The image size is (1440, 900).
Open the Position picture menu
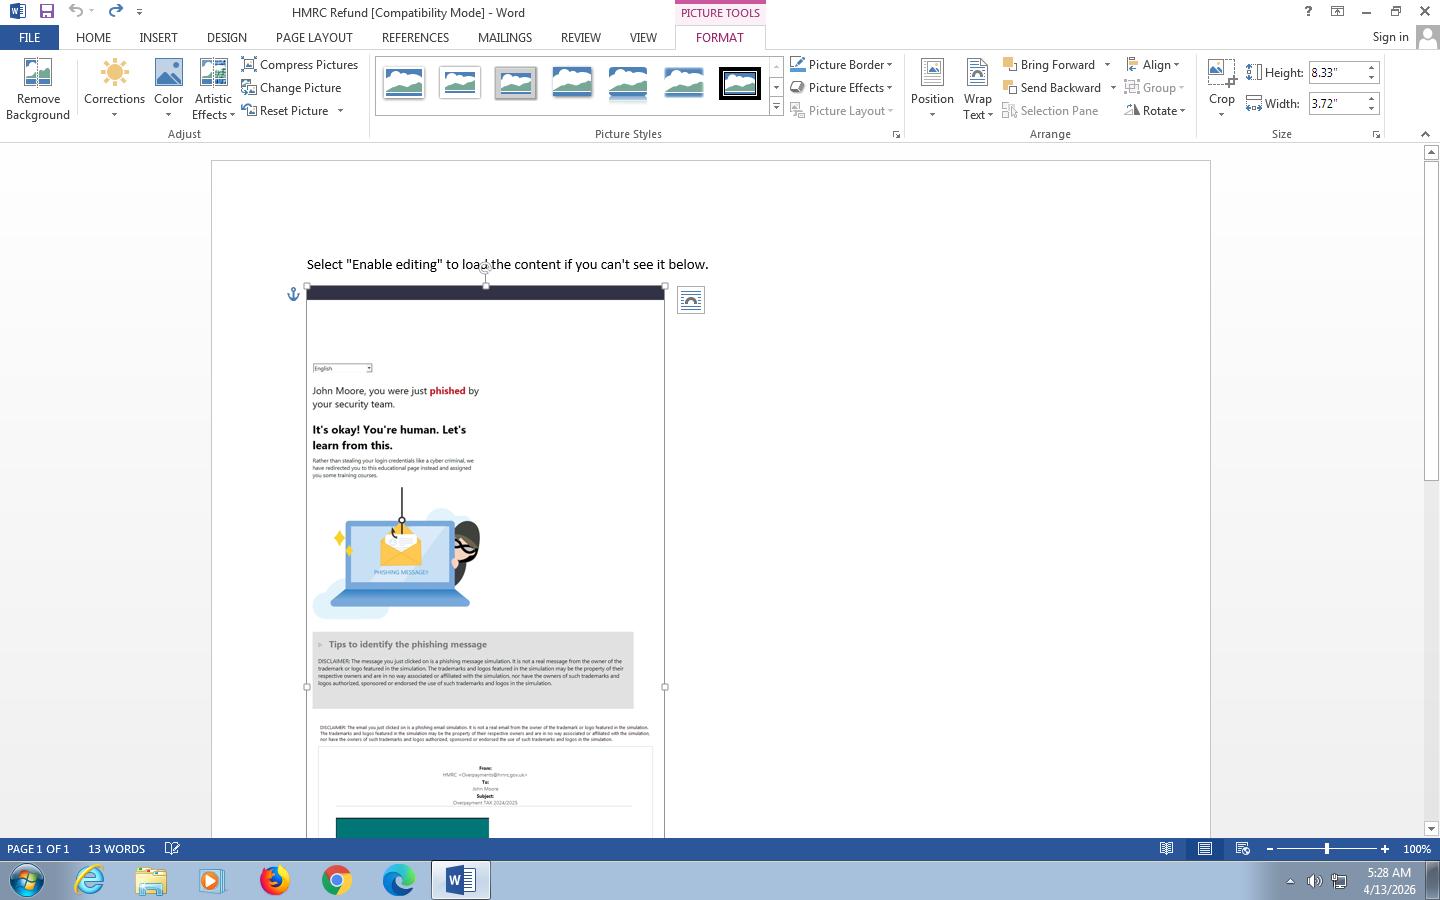(931, 88)
